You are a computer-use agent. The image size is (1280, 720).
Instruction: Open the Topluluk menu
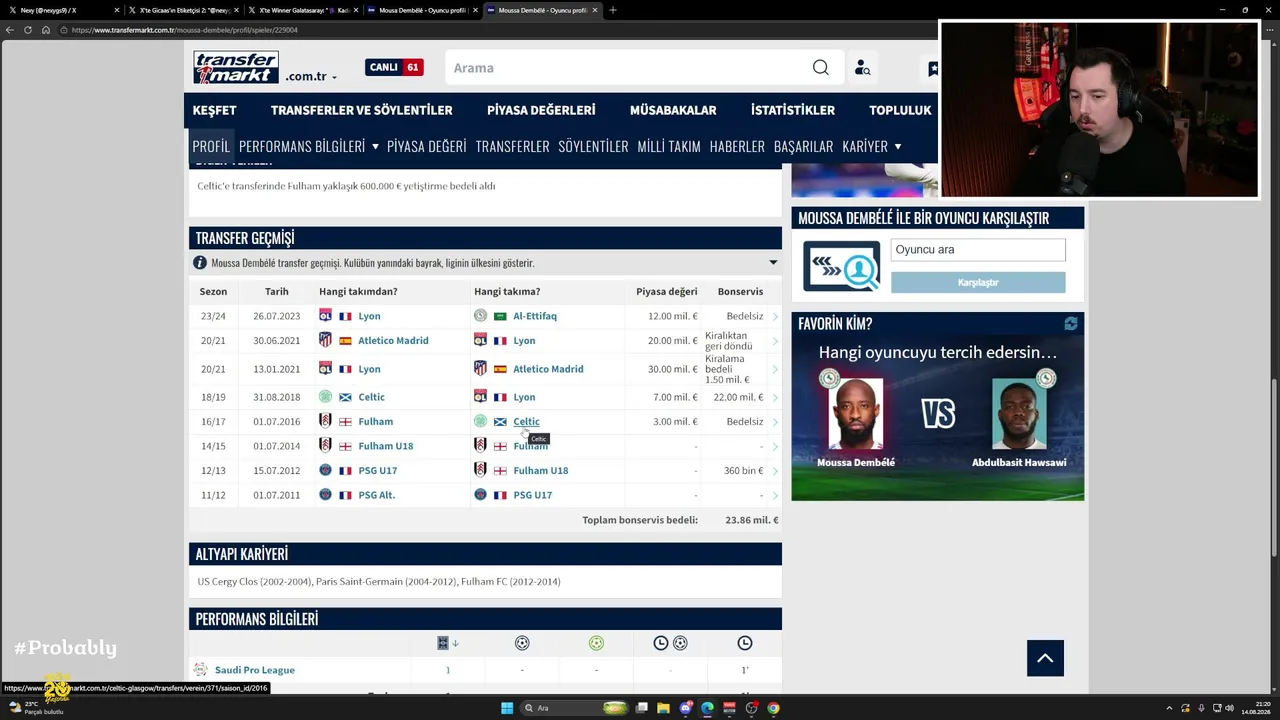900,110
